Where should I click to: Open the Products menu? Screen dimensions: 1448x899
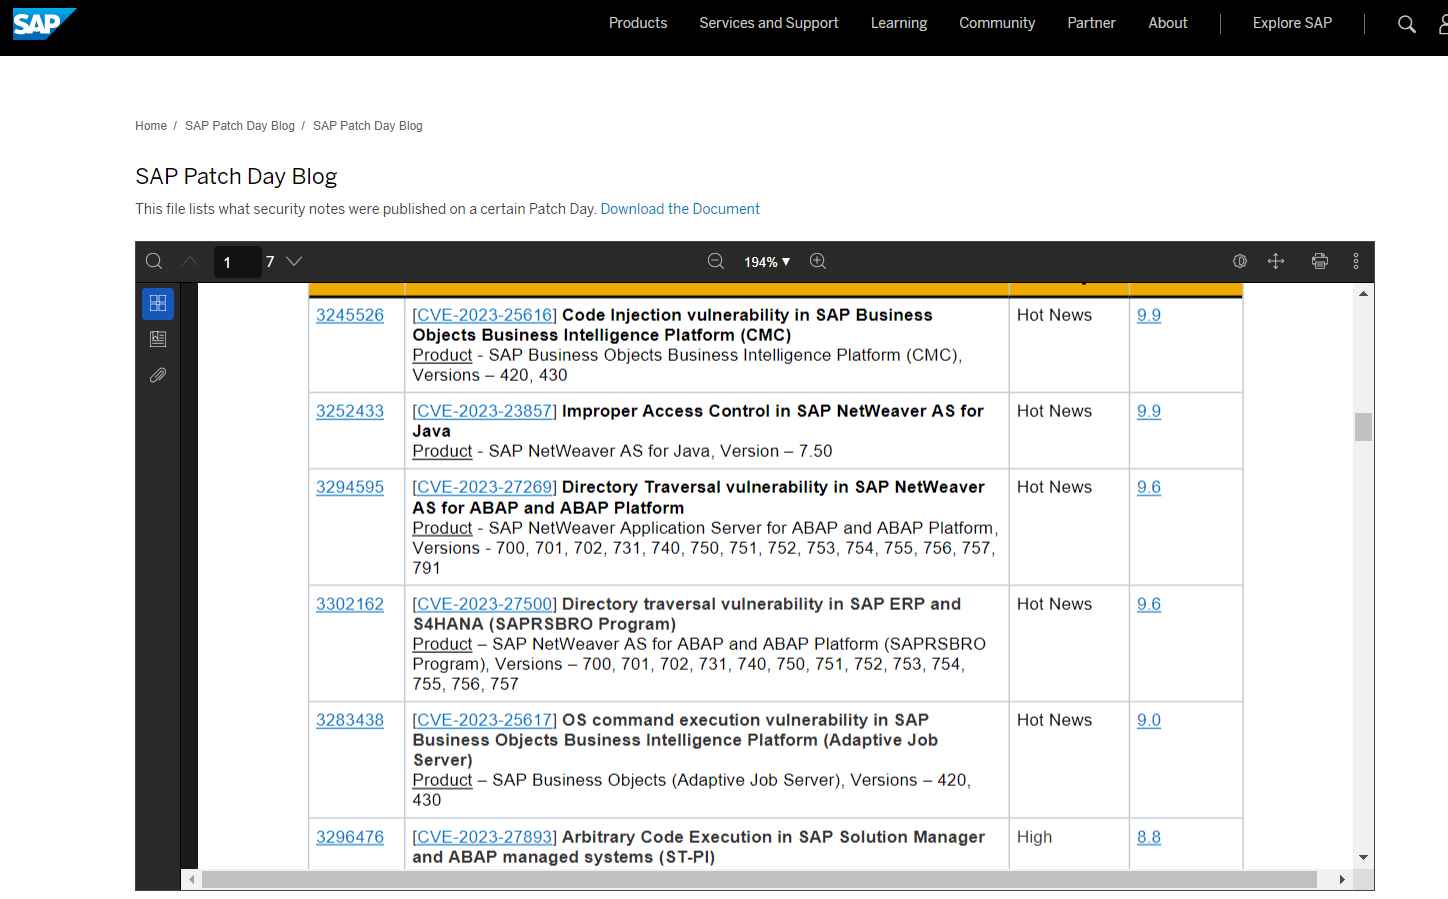637,23
